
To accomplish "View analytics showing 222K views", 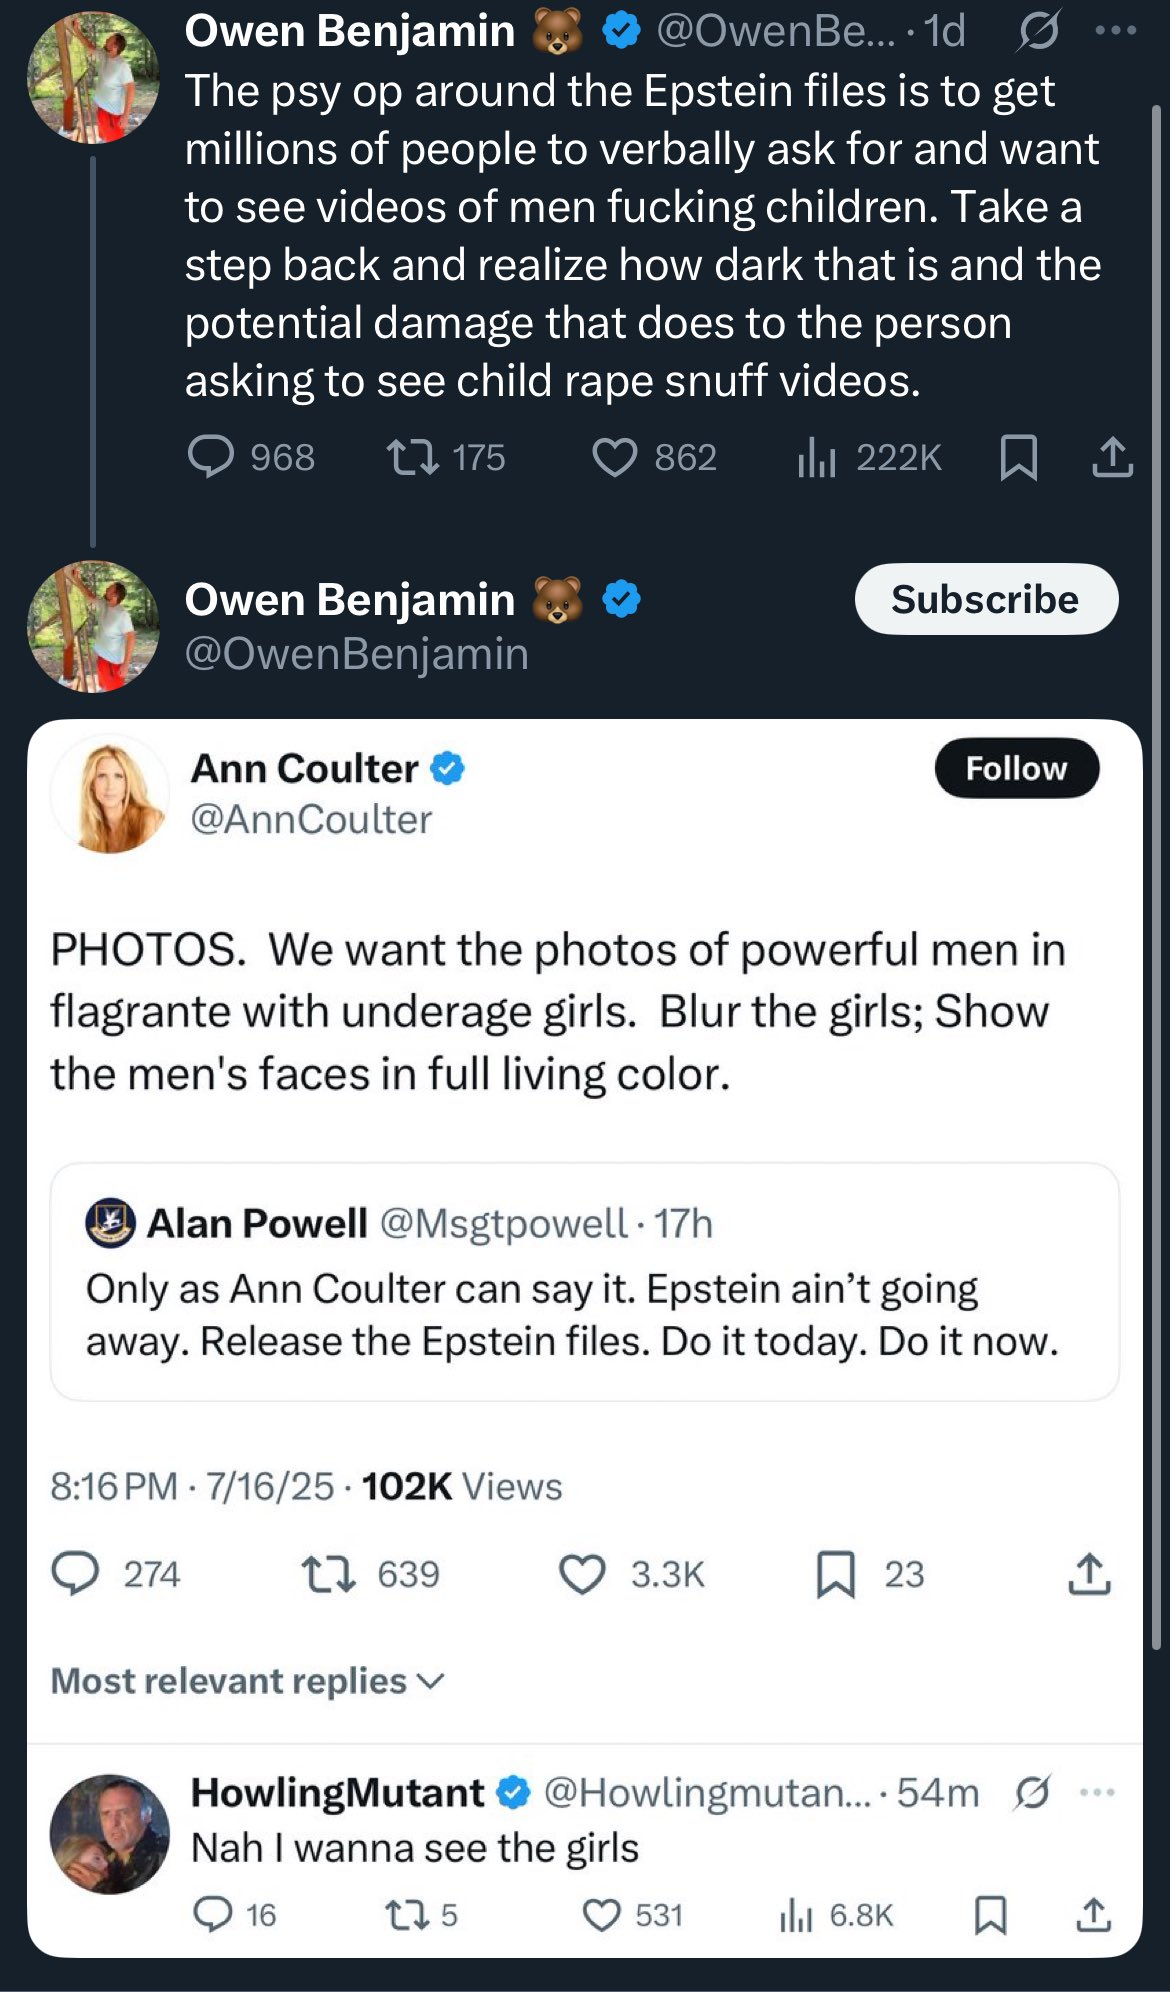I will tap(869, 458).
